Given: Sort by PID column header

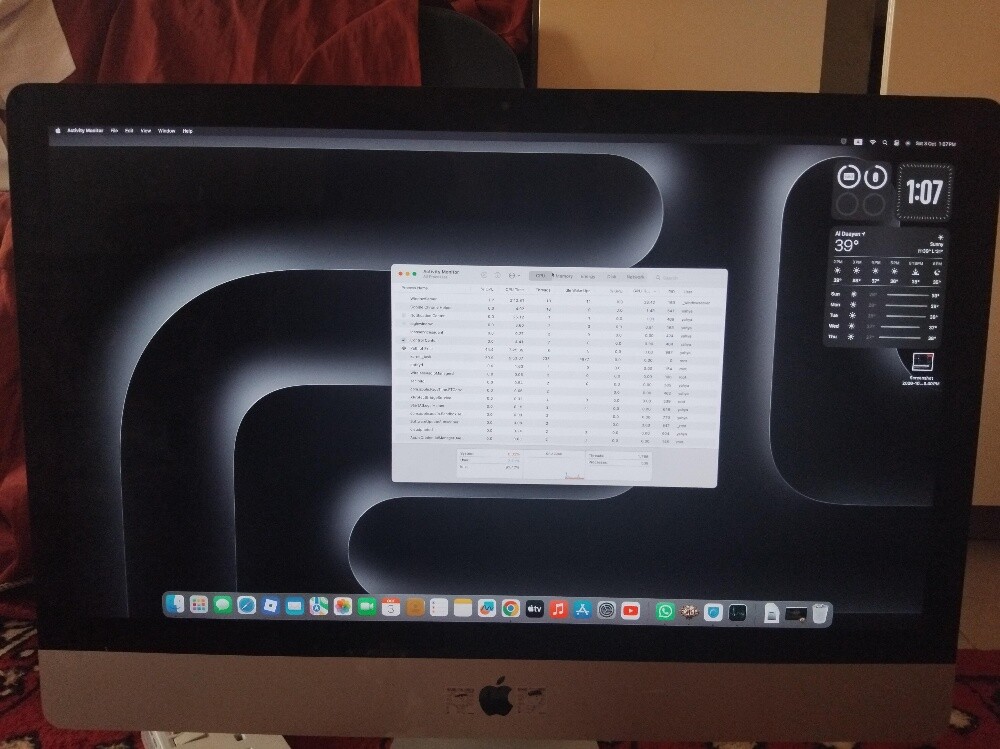Looking at the screenshot, I should pos(671,292).
